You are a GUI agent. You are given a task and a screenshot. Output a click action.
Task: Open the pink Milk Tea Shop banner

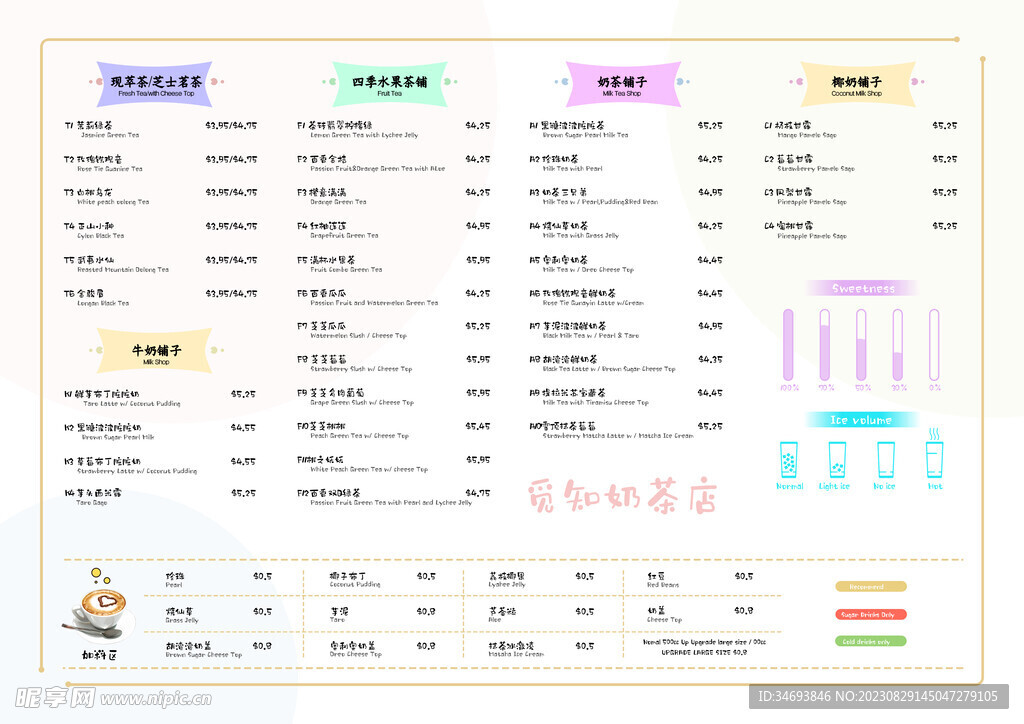[622, 85]
